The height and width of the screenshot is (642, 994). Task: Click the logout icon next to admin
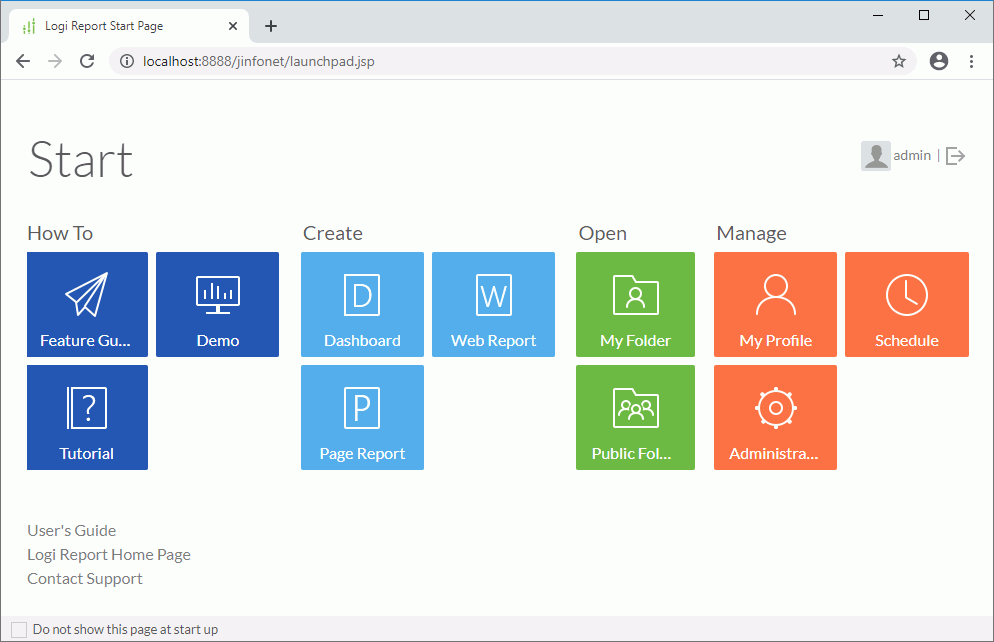(956, 155)
